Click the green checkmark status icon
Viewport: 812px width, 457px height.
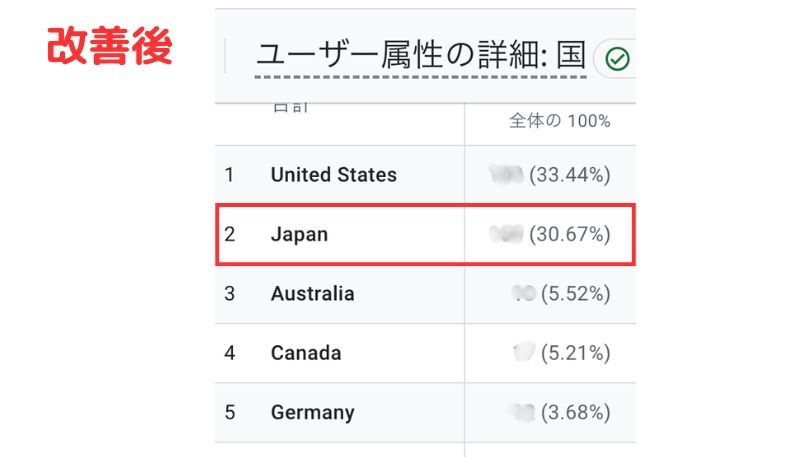pyautogui.click(x=617, y=59)
